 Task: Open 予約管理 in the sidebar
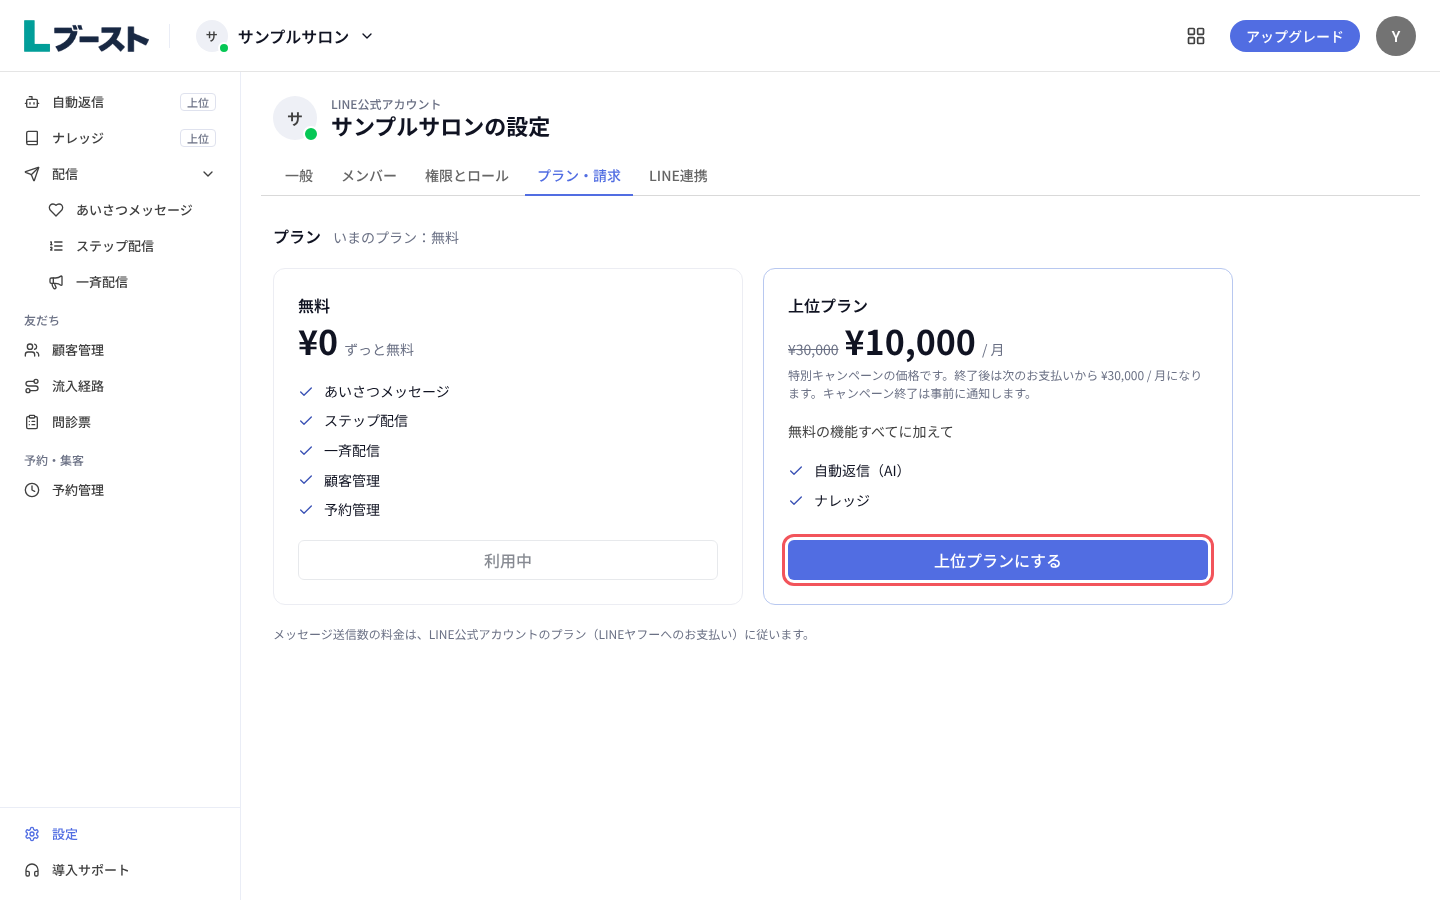tap(120, 490)
